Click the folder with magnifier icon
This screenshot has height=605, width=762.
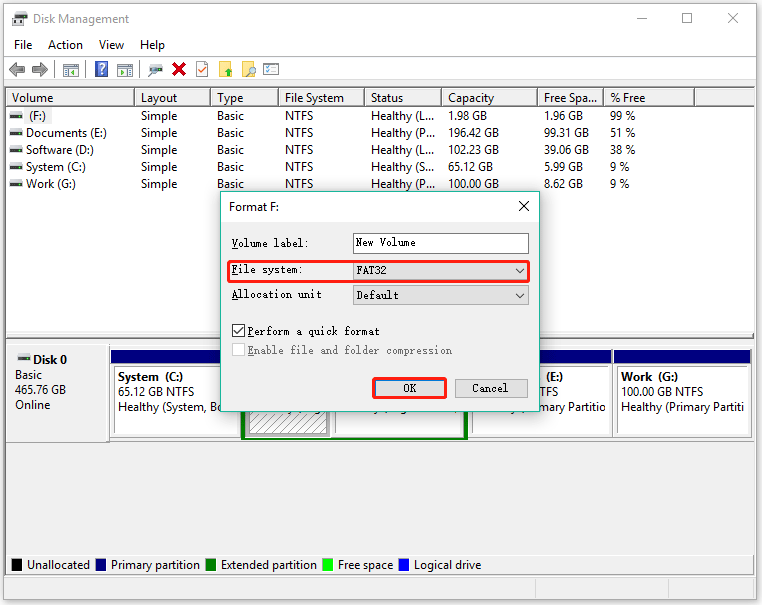click(248, 69)
